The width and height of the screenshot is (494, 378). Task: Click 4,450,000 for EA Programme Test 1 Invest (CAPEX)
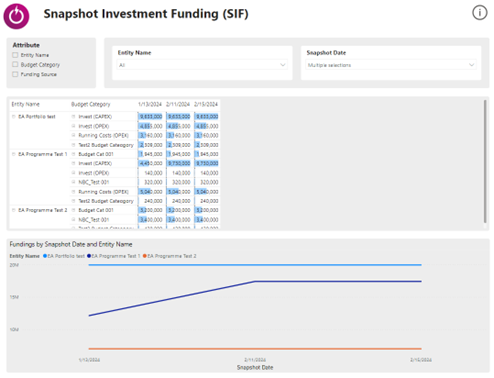pos(151,163)
